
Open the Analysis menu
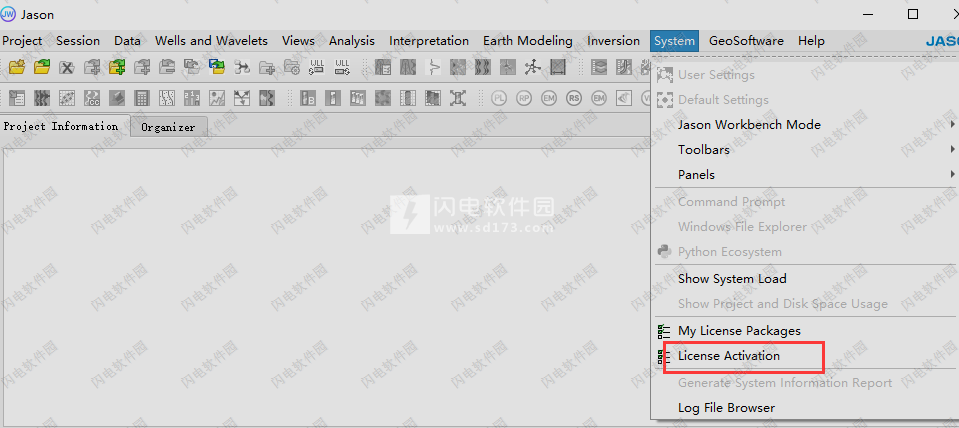352,41
